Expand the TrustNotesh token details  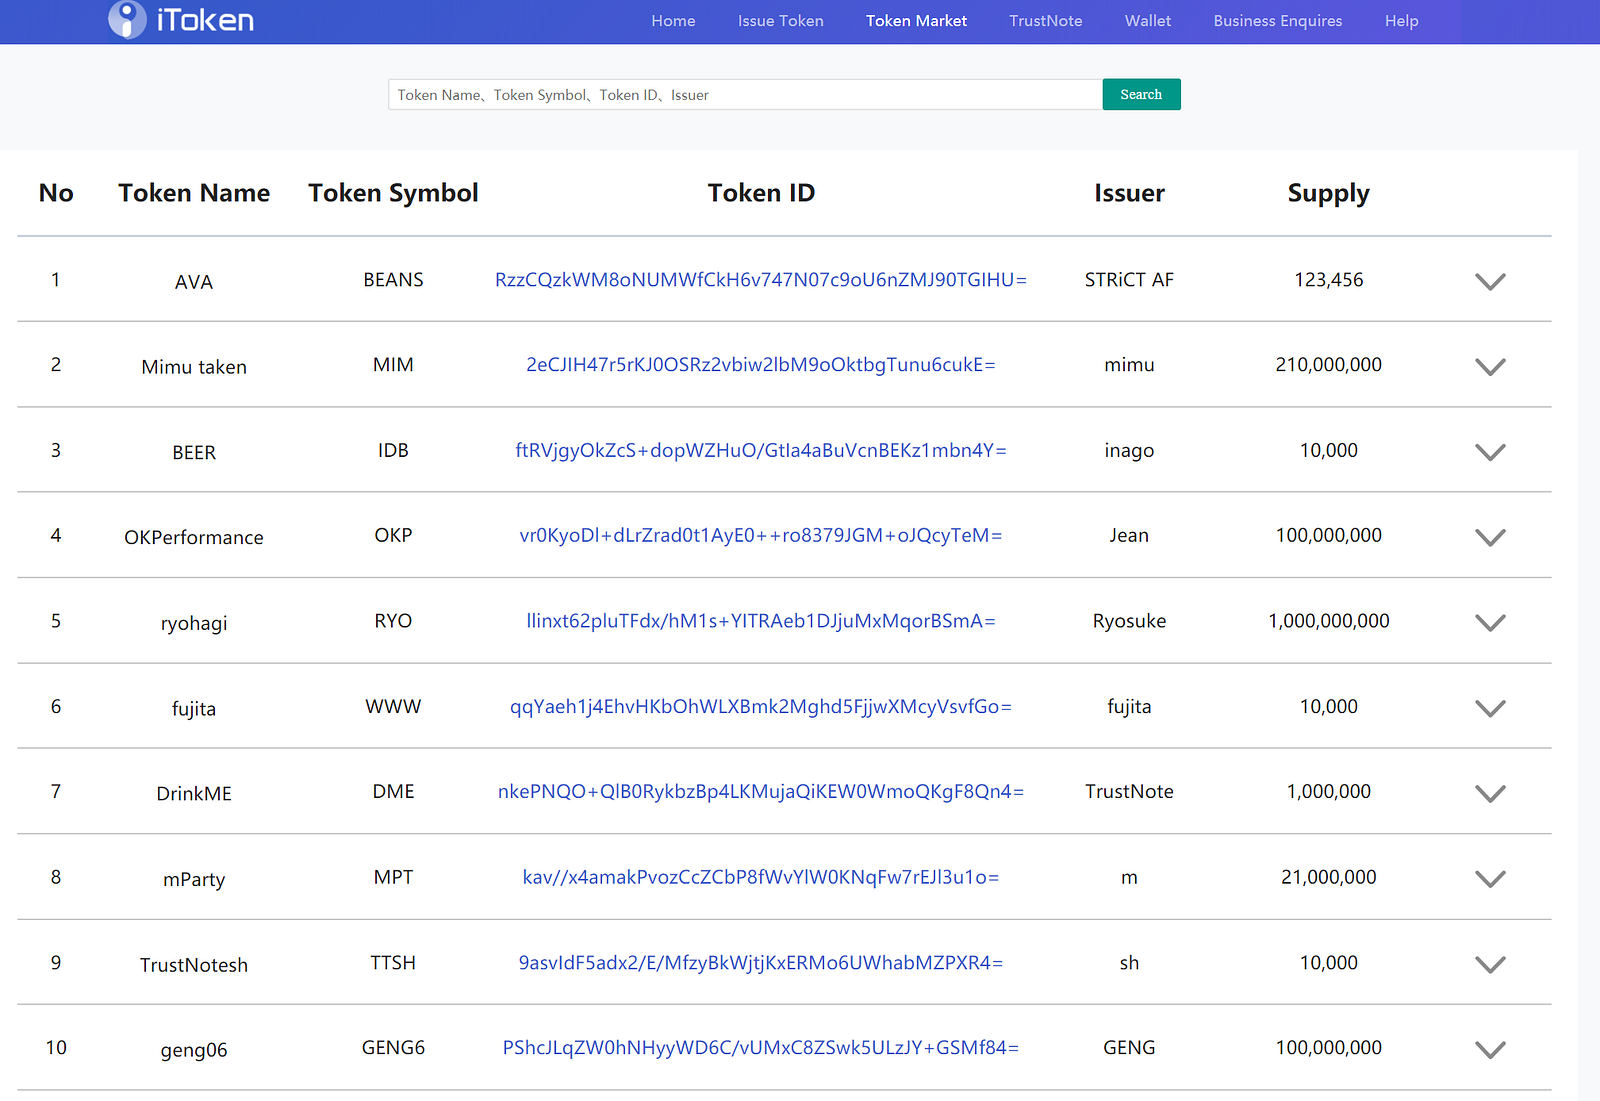(1490, 965)
